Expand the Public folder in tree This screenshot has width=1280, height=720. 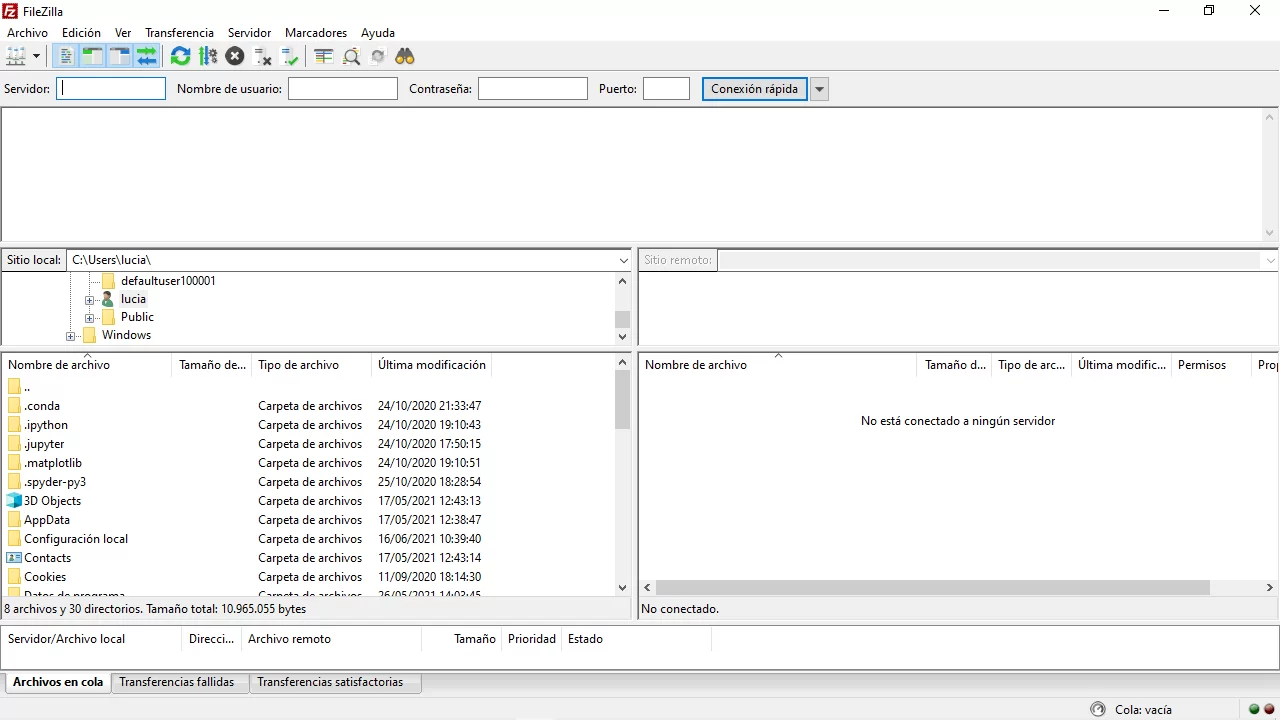89,318
